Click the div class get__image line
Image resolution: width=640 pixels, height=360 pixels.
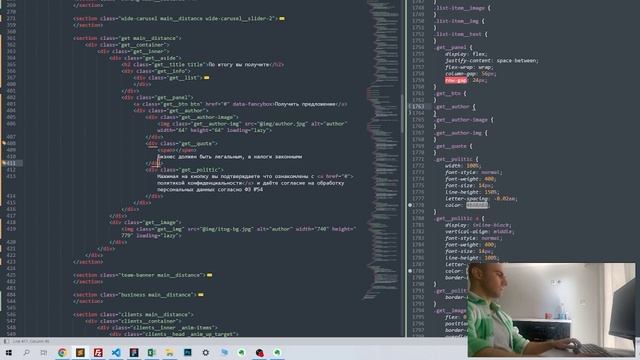(x=145, y=222)
